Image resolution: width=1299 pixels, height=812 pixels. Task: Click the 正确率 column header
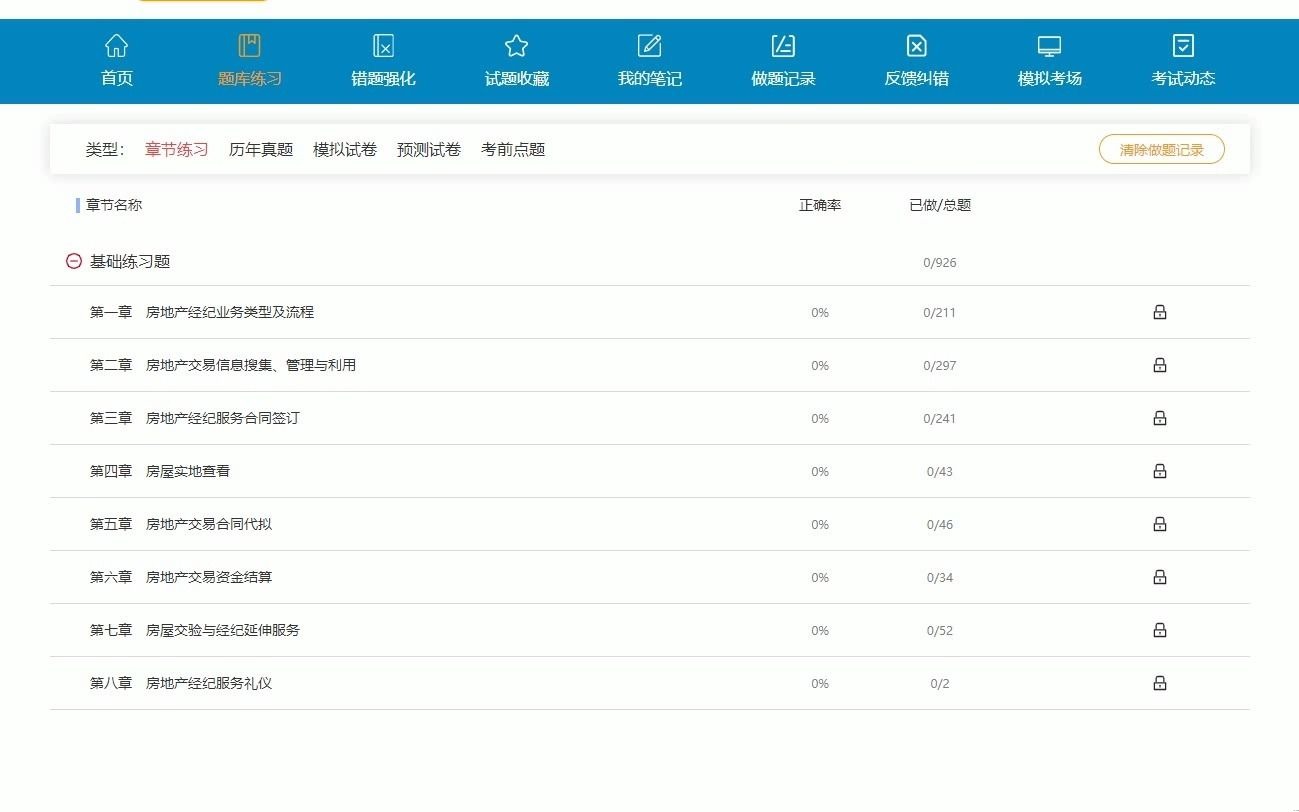tap(820, 205)
